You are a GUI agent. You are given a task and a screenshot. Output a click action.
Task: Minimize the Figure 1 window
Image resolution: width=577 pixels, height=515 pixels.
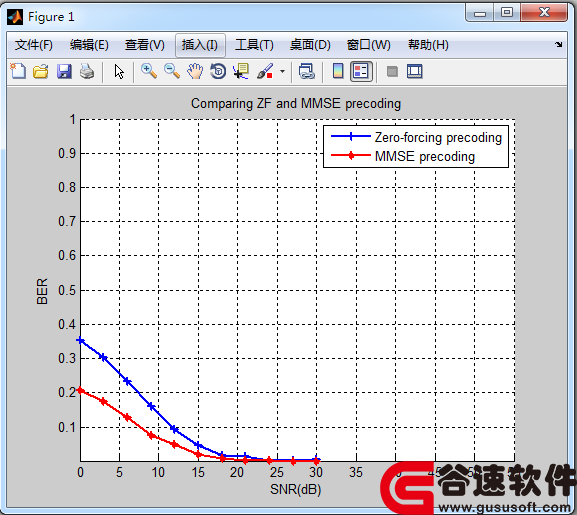(480, 13)
